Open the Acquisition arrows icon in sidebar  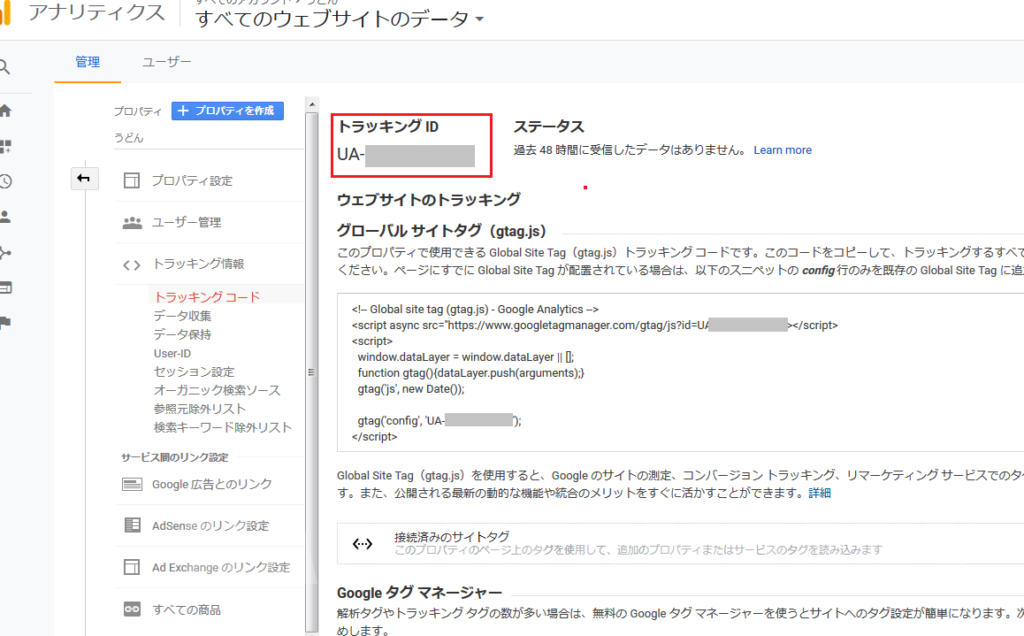click(5, 253)
